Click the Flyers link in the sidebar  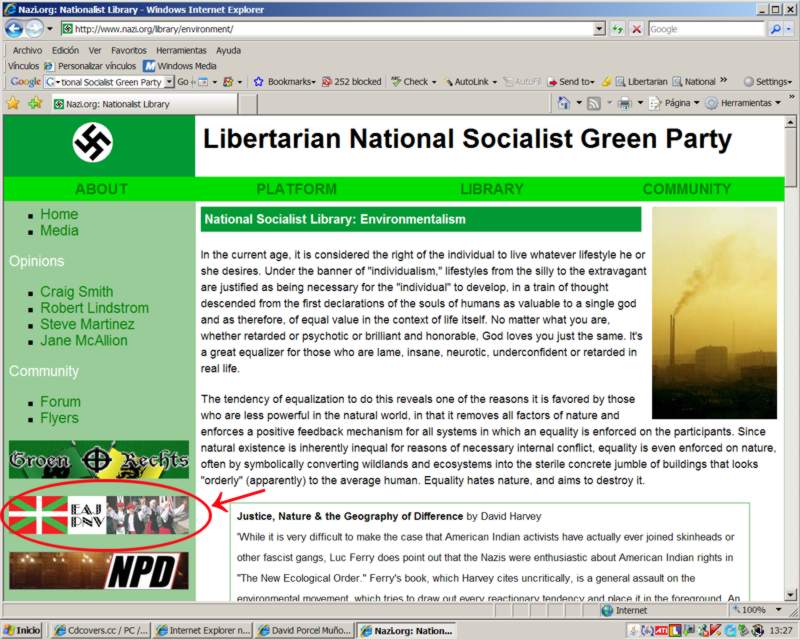(59, 419)
